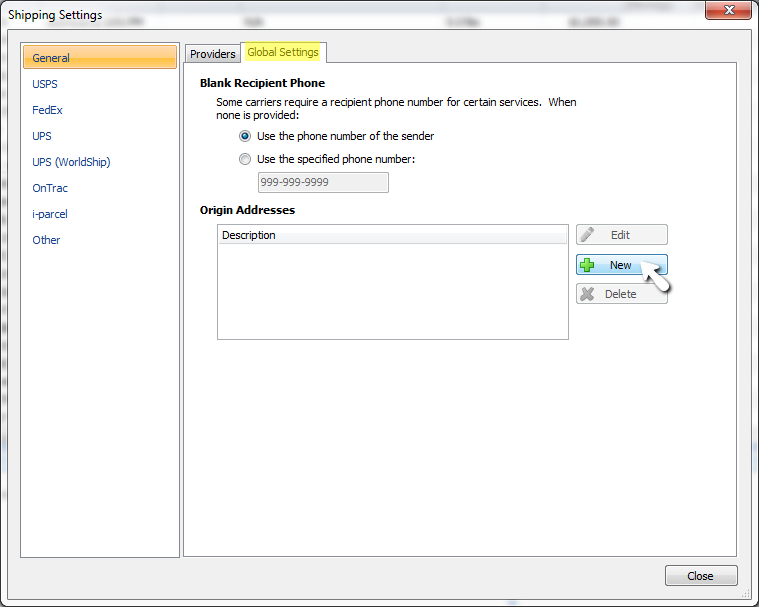Open USPS settings in sidebar
Image resolution: width=759 pixels, height=607 pixels.
pyautogui.click(x=45, y=84)
